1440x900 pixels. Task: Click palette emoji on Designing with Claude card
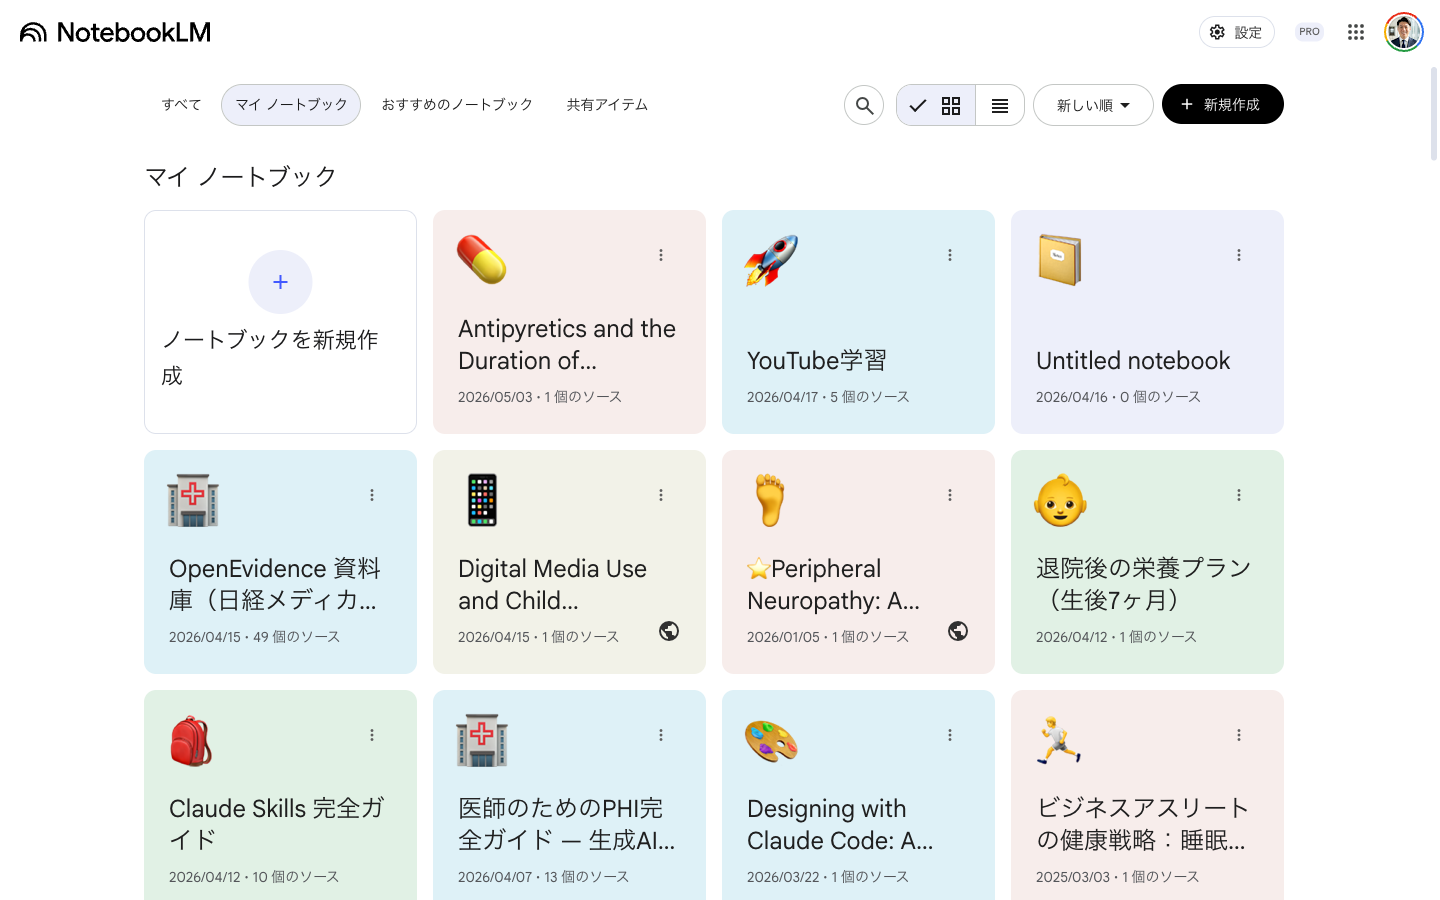click(771, 741)
